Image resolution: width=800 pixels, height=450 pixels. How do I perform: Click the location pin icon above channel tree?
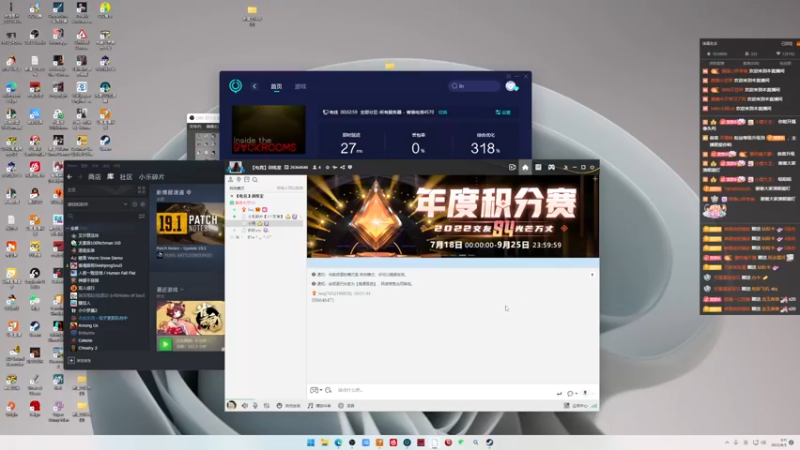(x=239, y=180)
